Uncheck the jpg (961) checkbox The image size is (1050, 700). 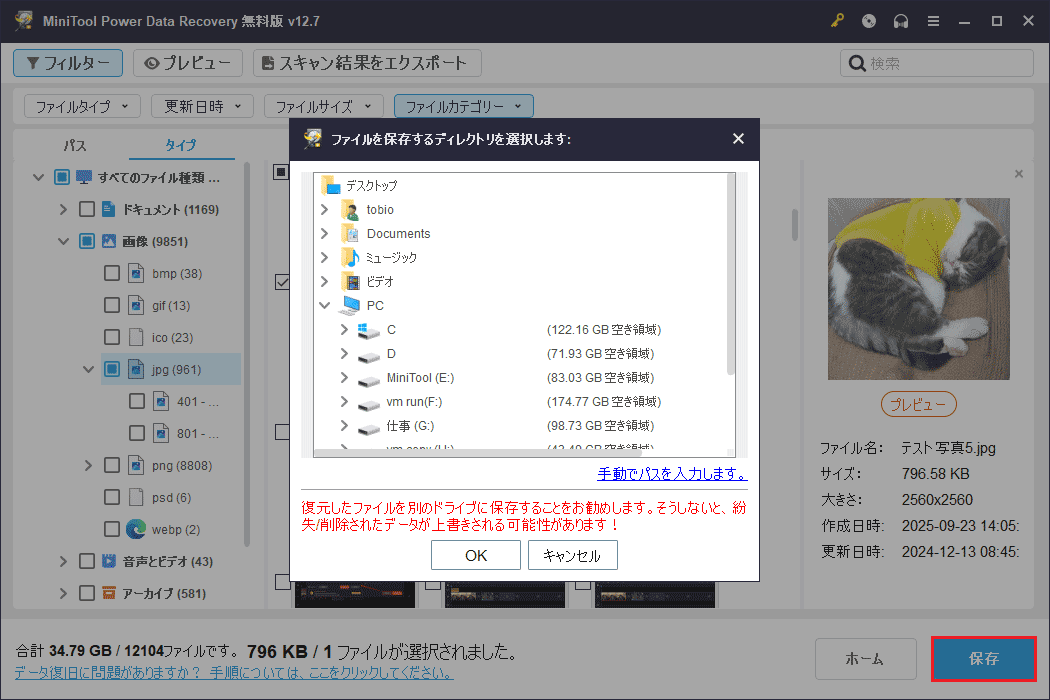pos(112,369)
